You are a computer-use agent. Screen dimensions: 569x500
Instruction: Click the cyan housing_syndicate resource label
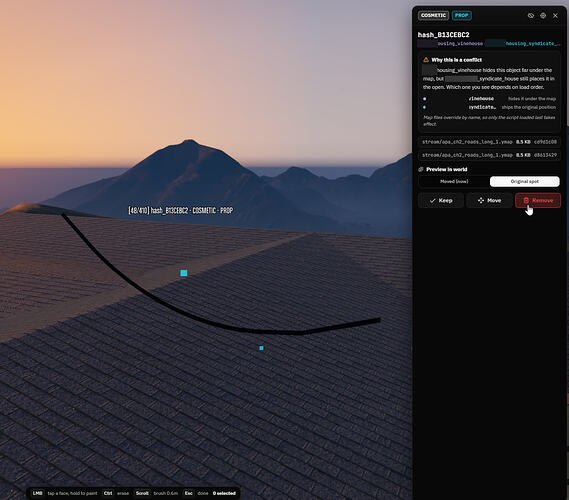[523, 44]
